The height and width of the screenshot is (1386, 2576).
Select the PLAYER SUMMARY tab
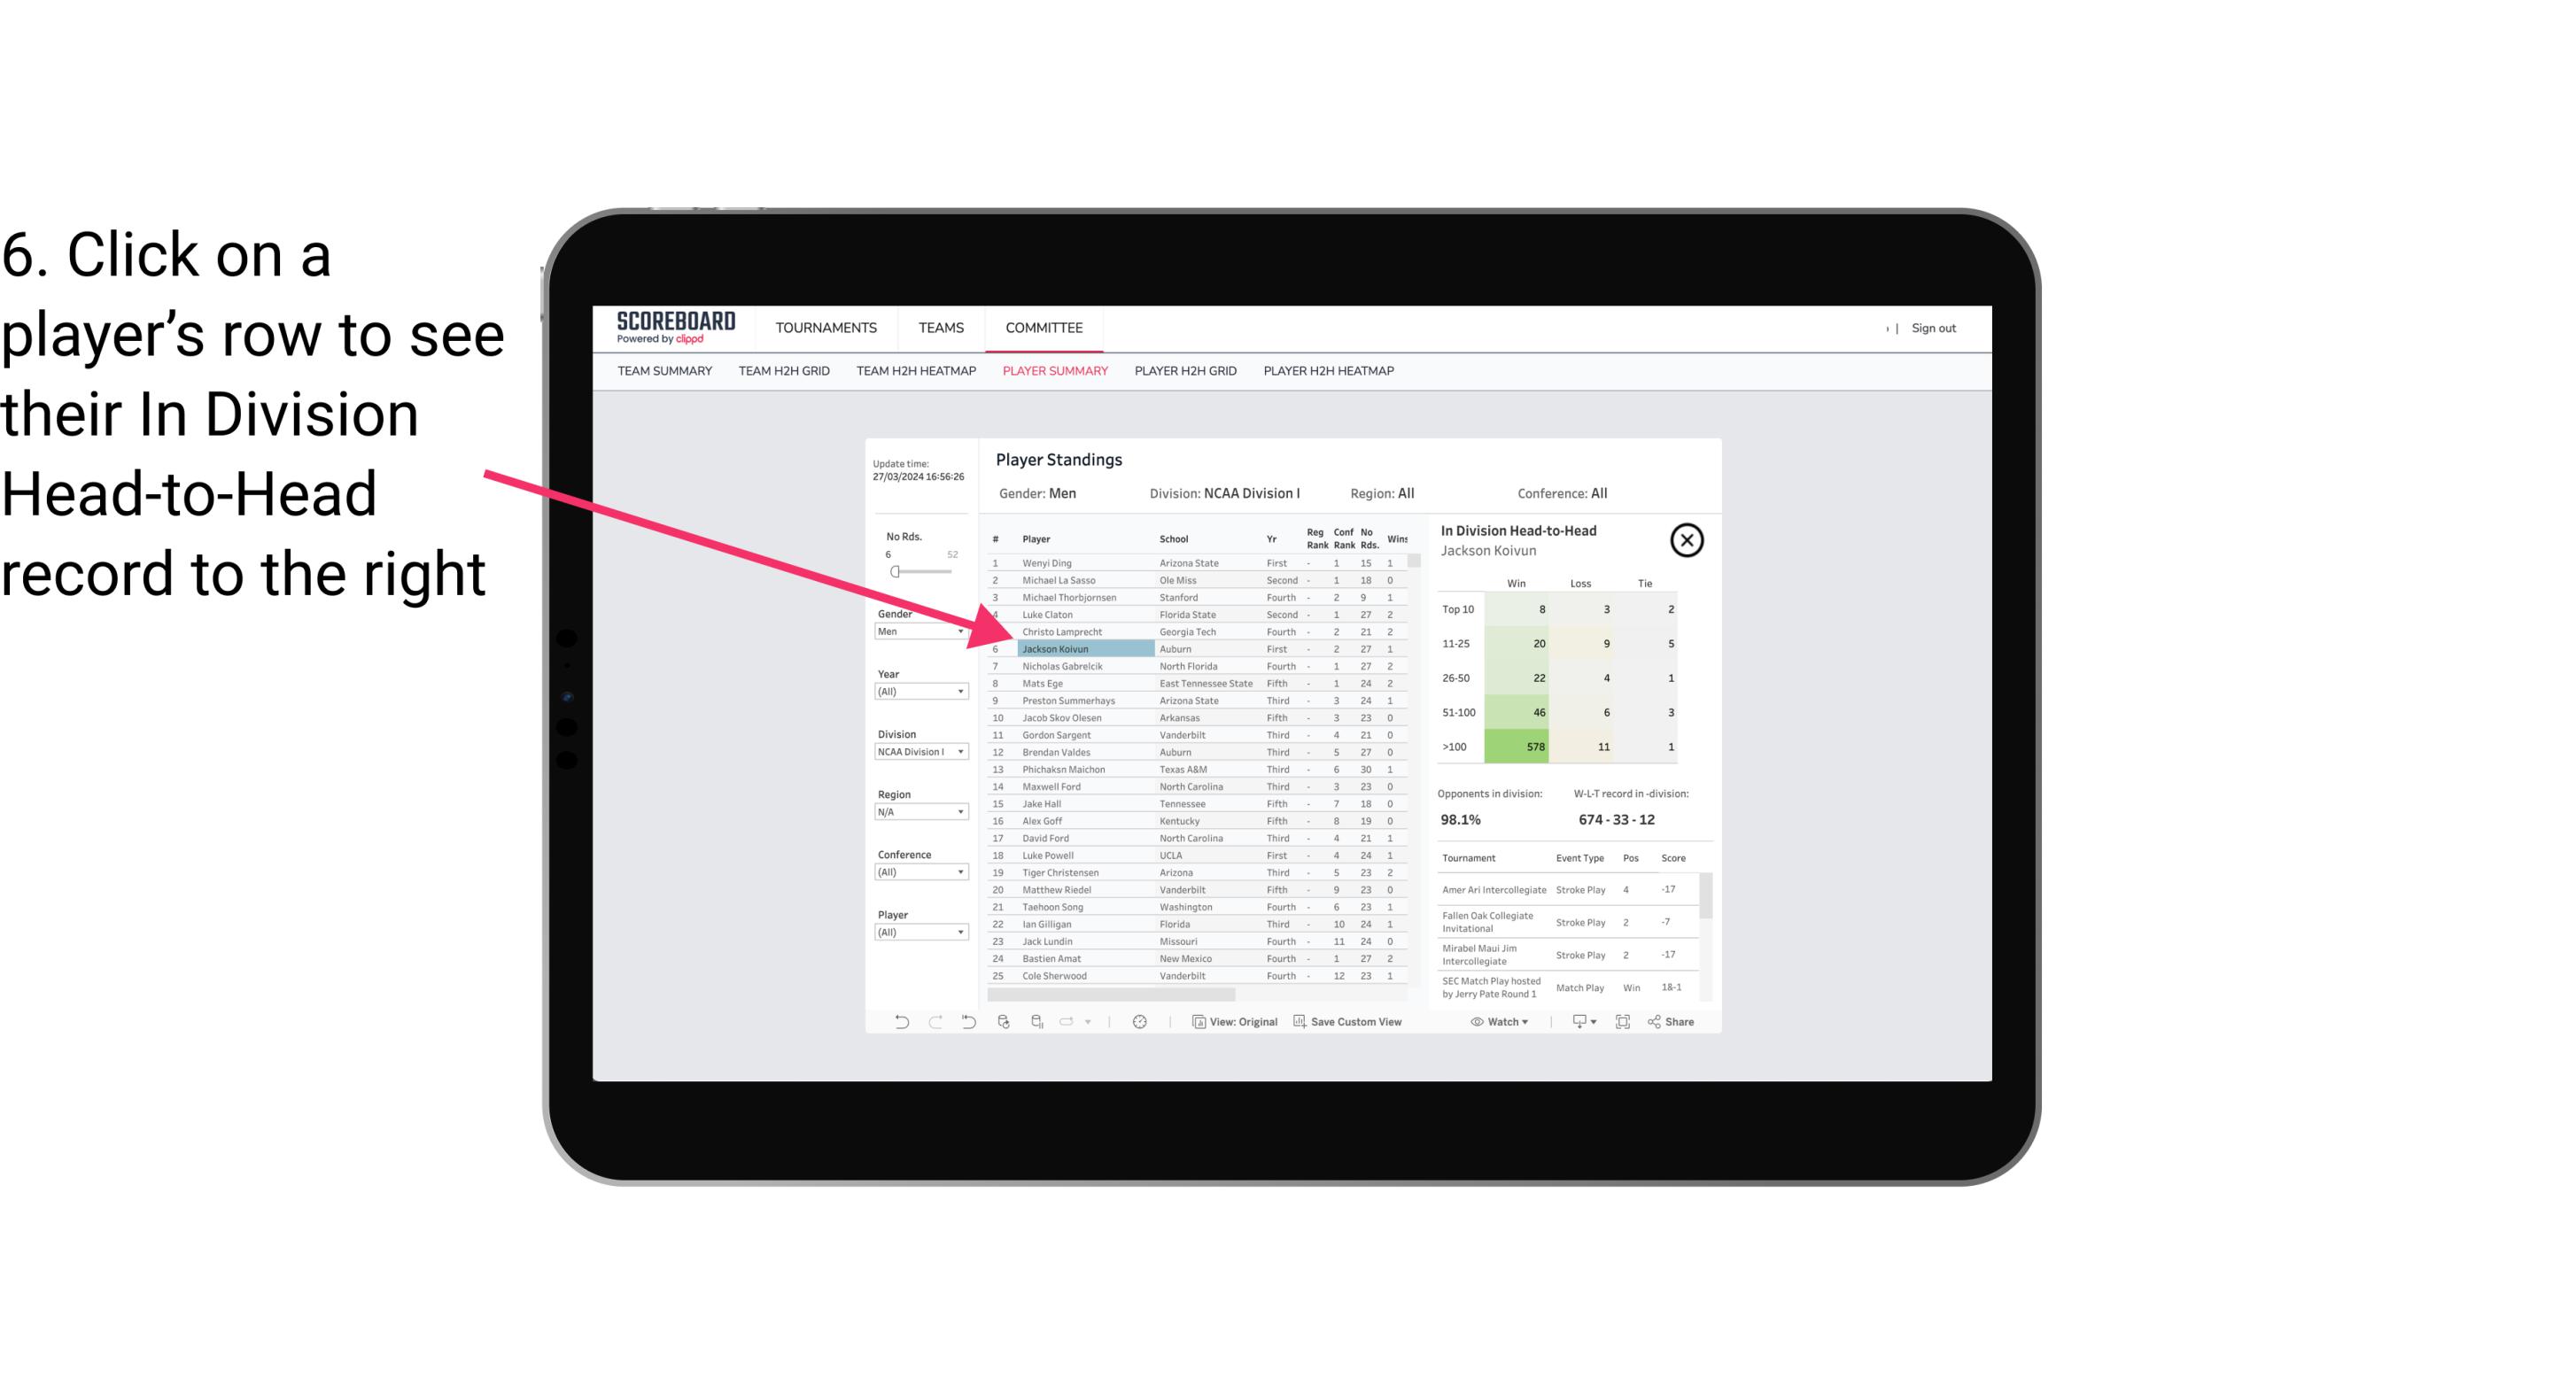(1051, 370)
